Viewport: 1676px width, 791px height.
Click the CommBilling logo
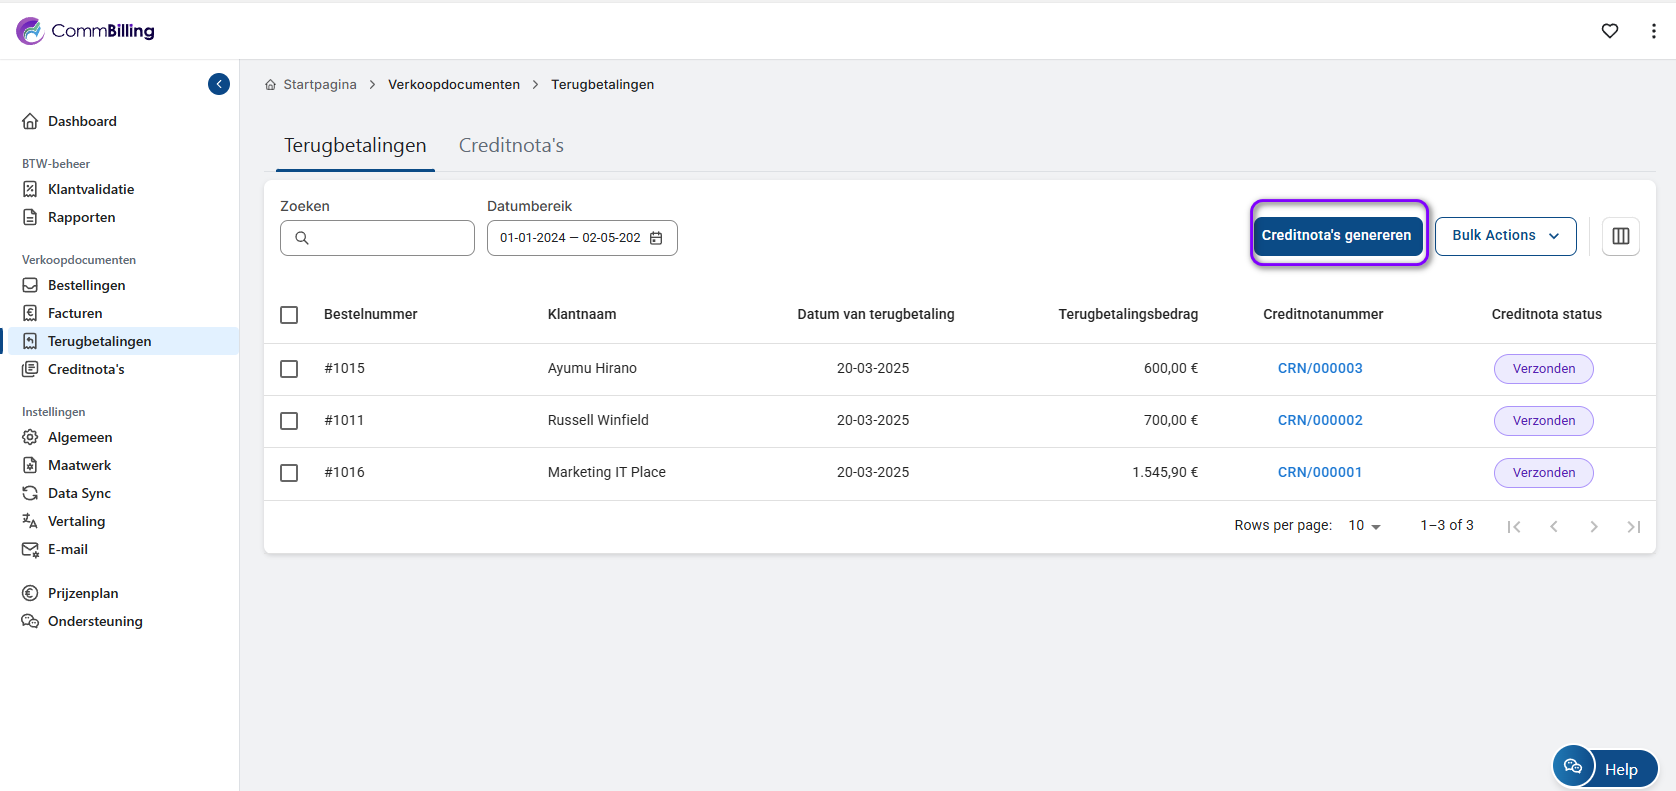[x=86, y=31]
